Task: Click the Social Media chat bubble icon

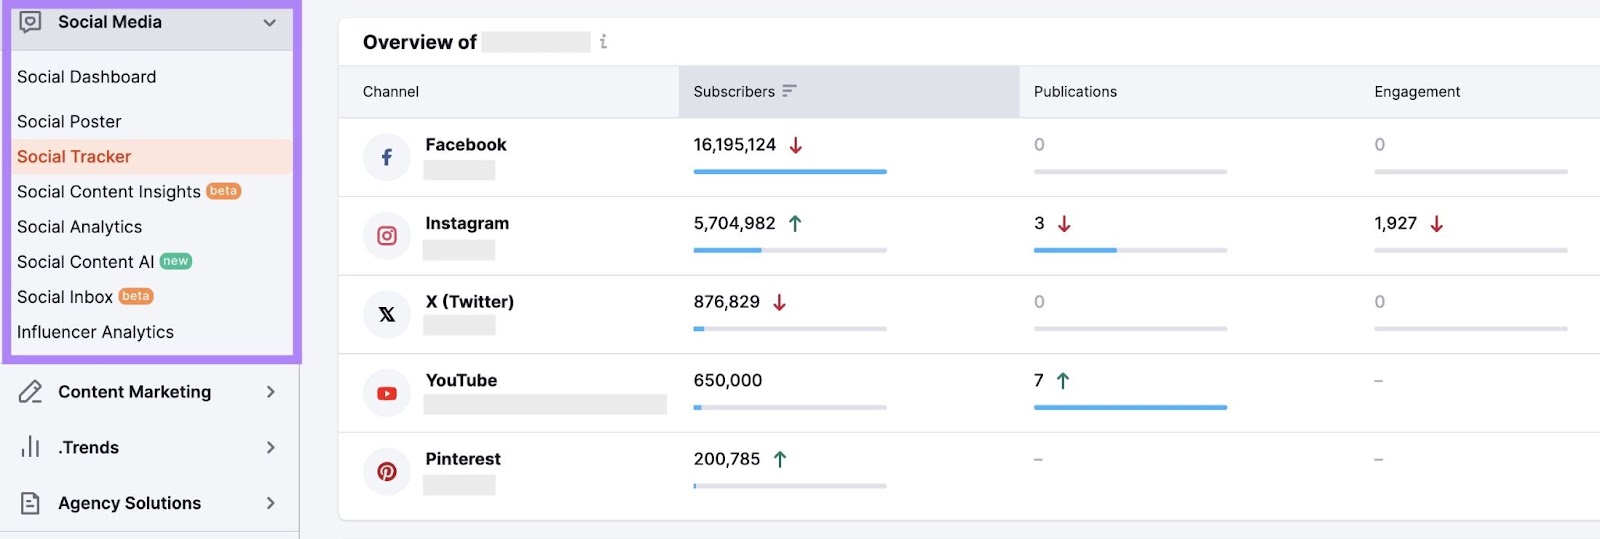Action: [31, 22]
